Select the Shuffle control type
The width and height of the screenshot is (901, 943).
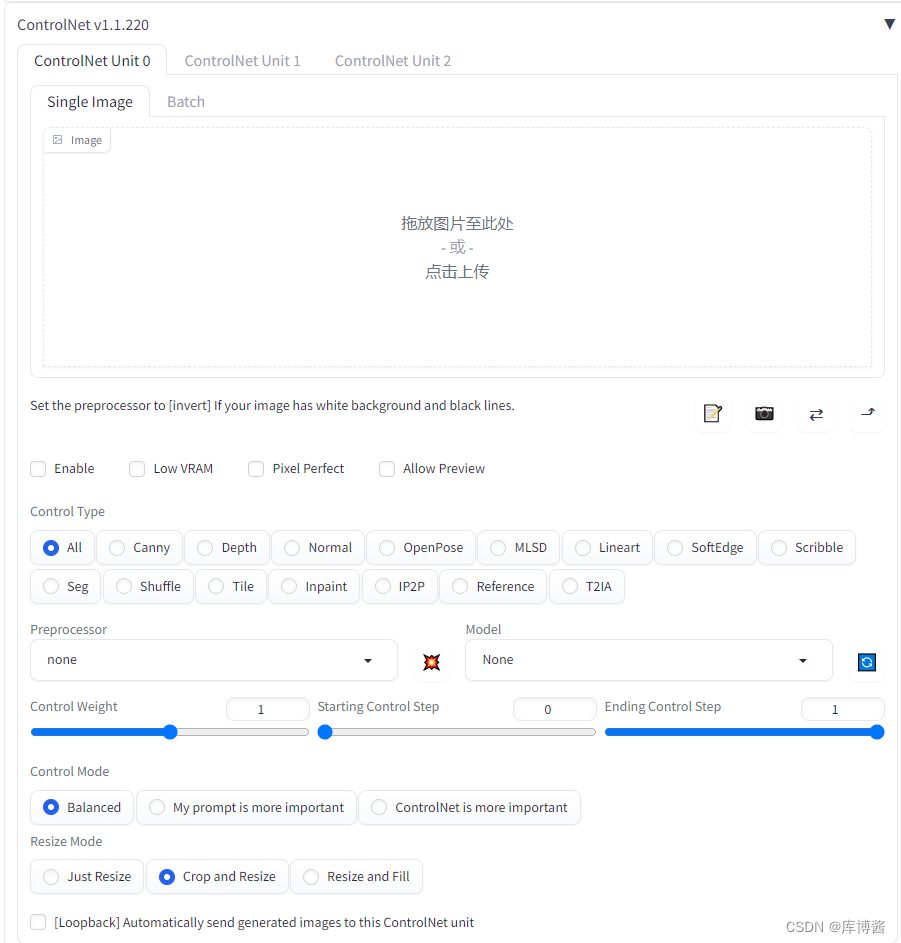(149, 586)
